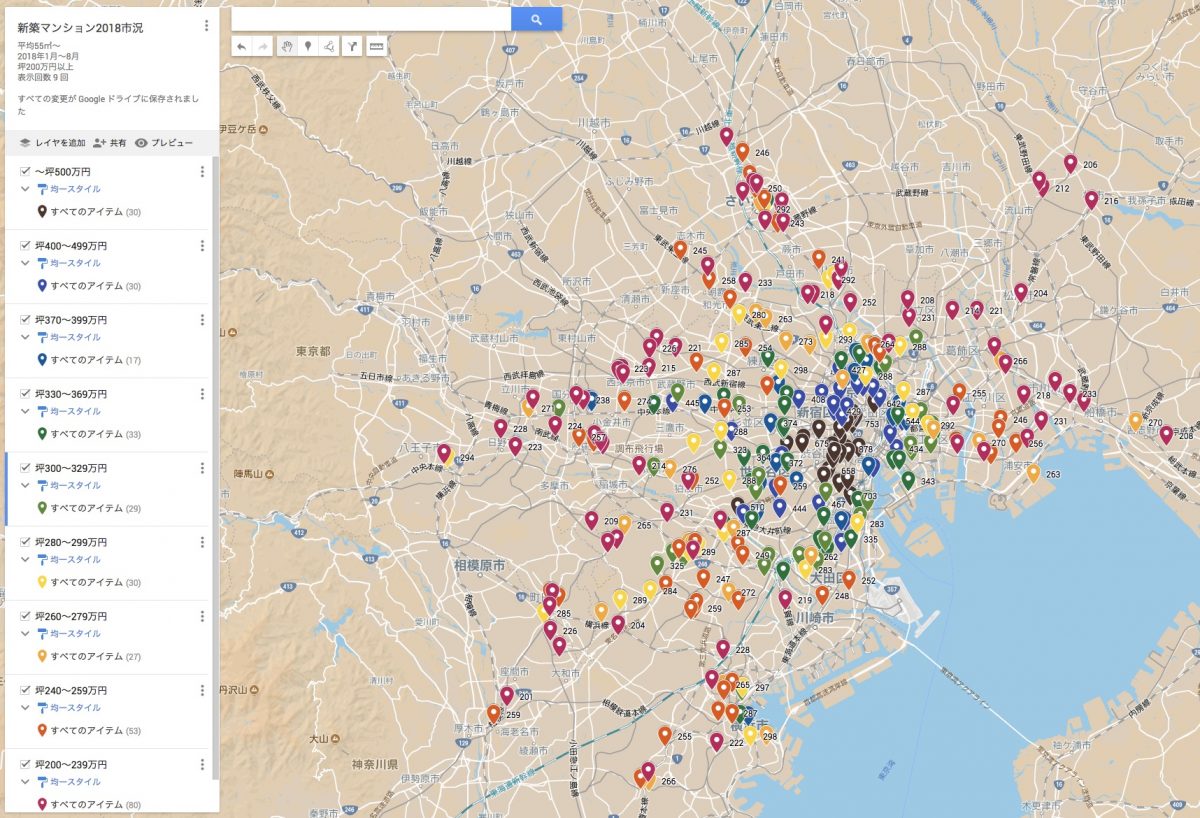Click the magenta map pin labeled 206
Screen dimensions: 1200x818
1070,163
